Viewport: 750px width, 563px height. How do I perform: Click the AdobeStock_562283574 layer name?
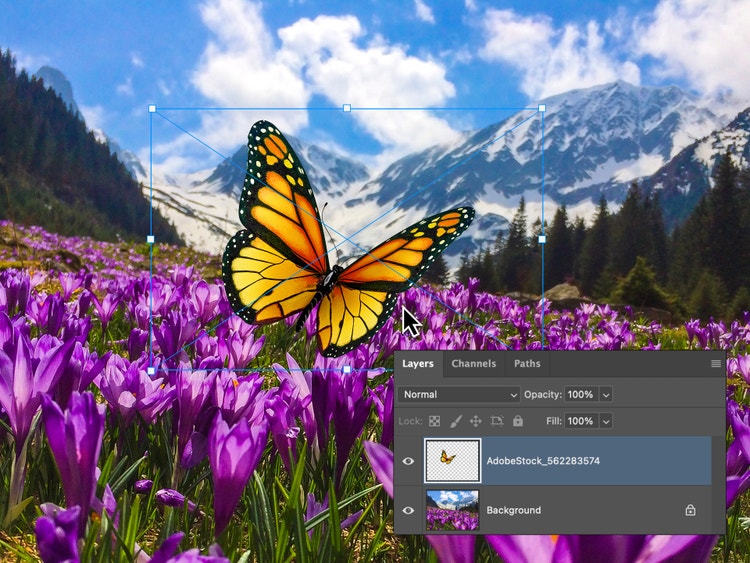pyautogui.click(x=543, y=461)
